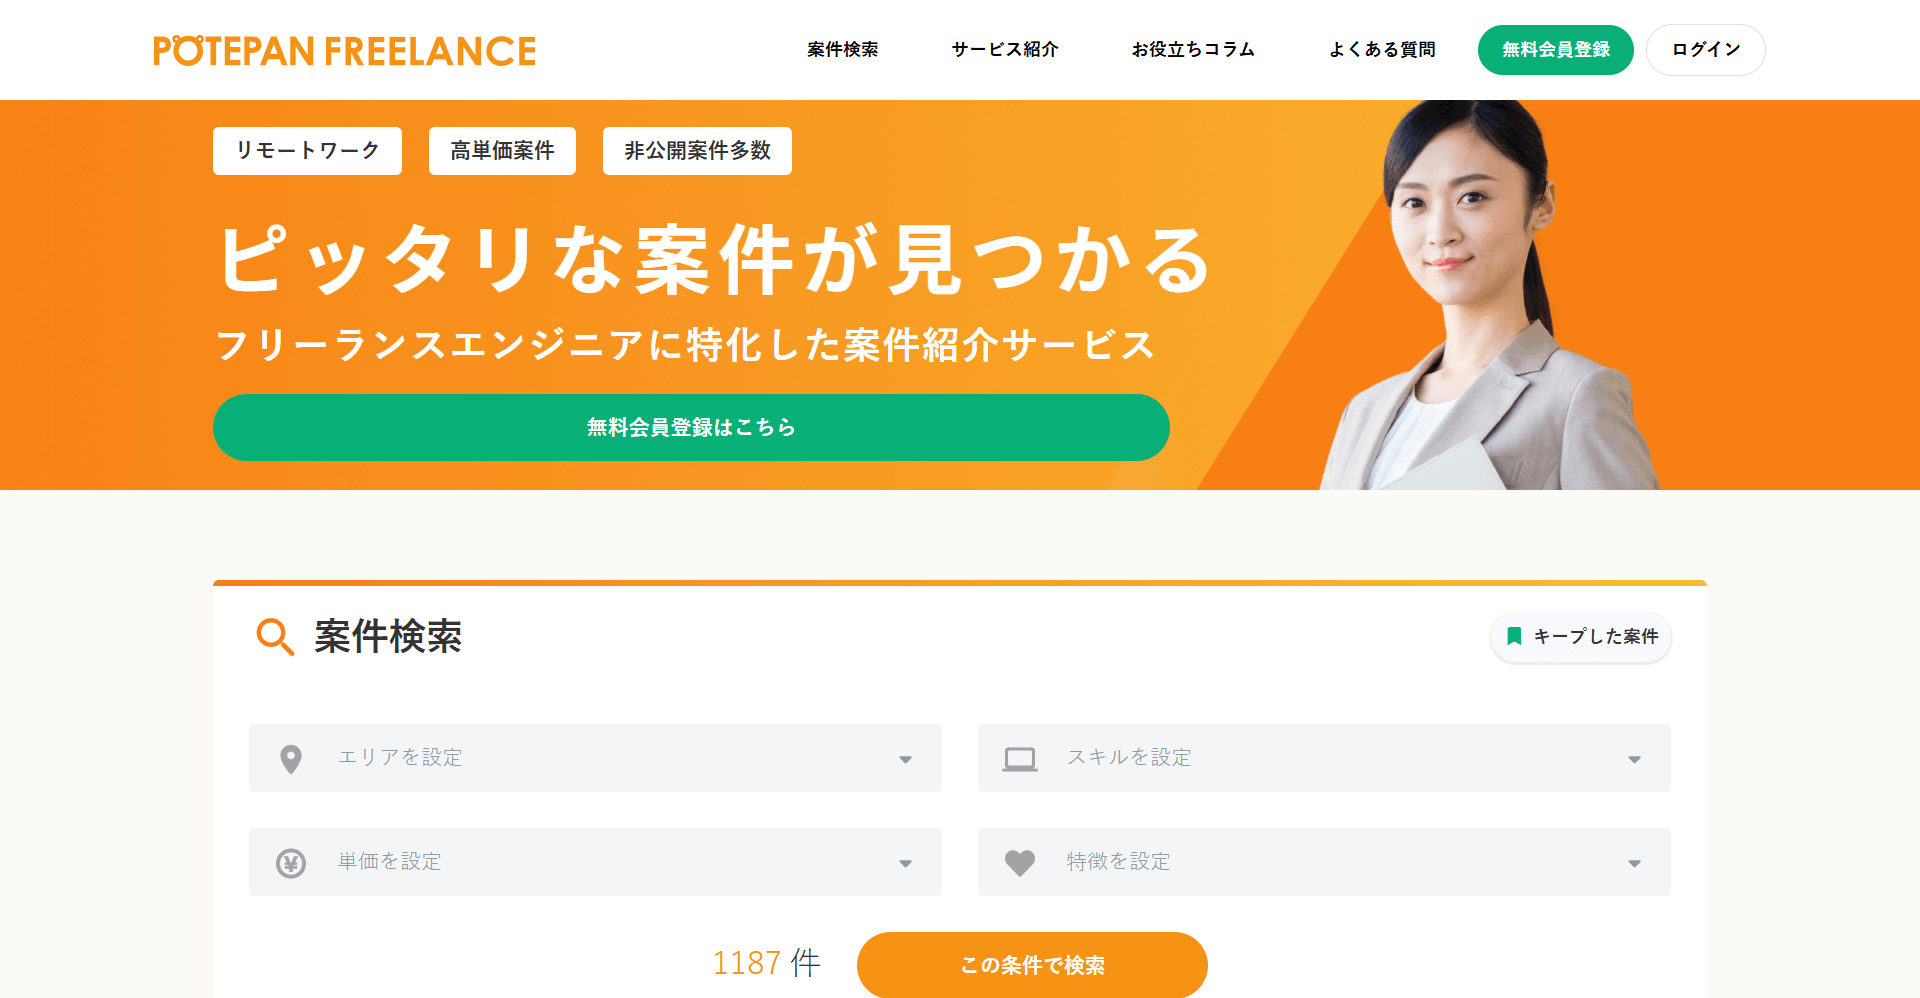Click the laptop skill icon

[x=1020, y=759]
